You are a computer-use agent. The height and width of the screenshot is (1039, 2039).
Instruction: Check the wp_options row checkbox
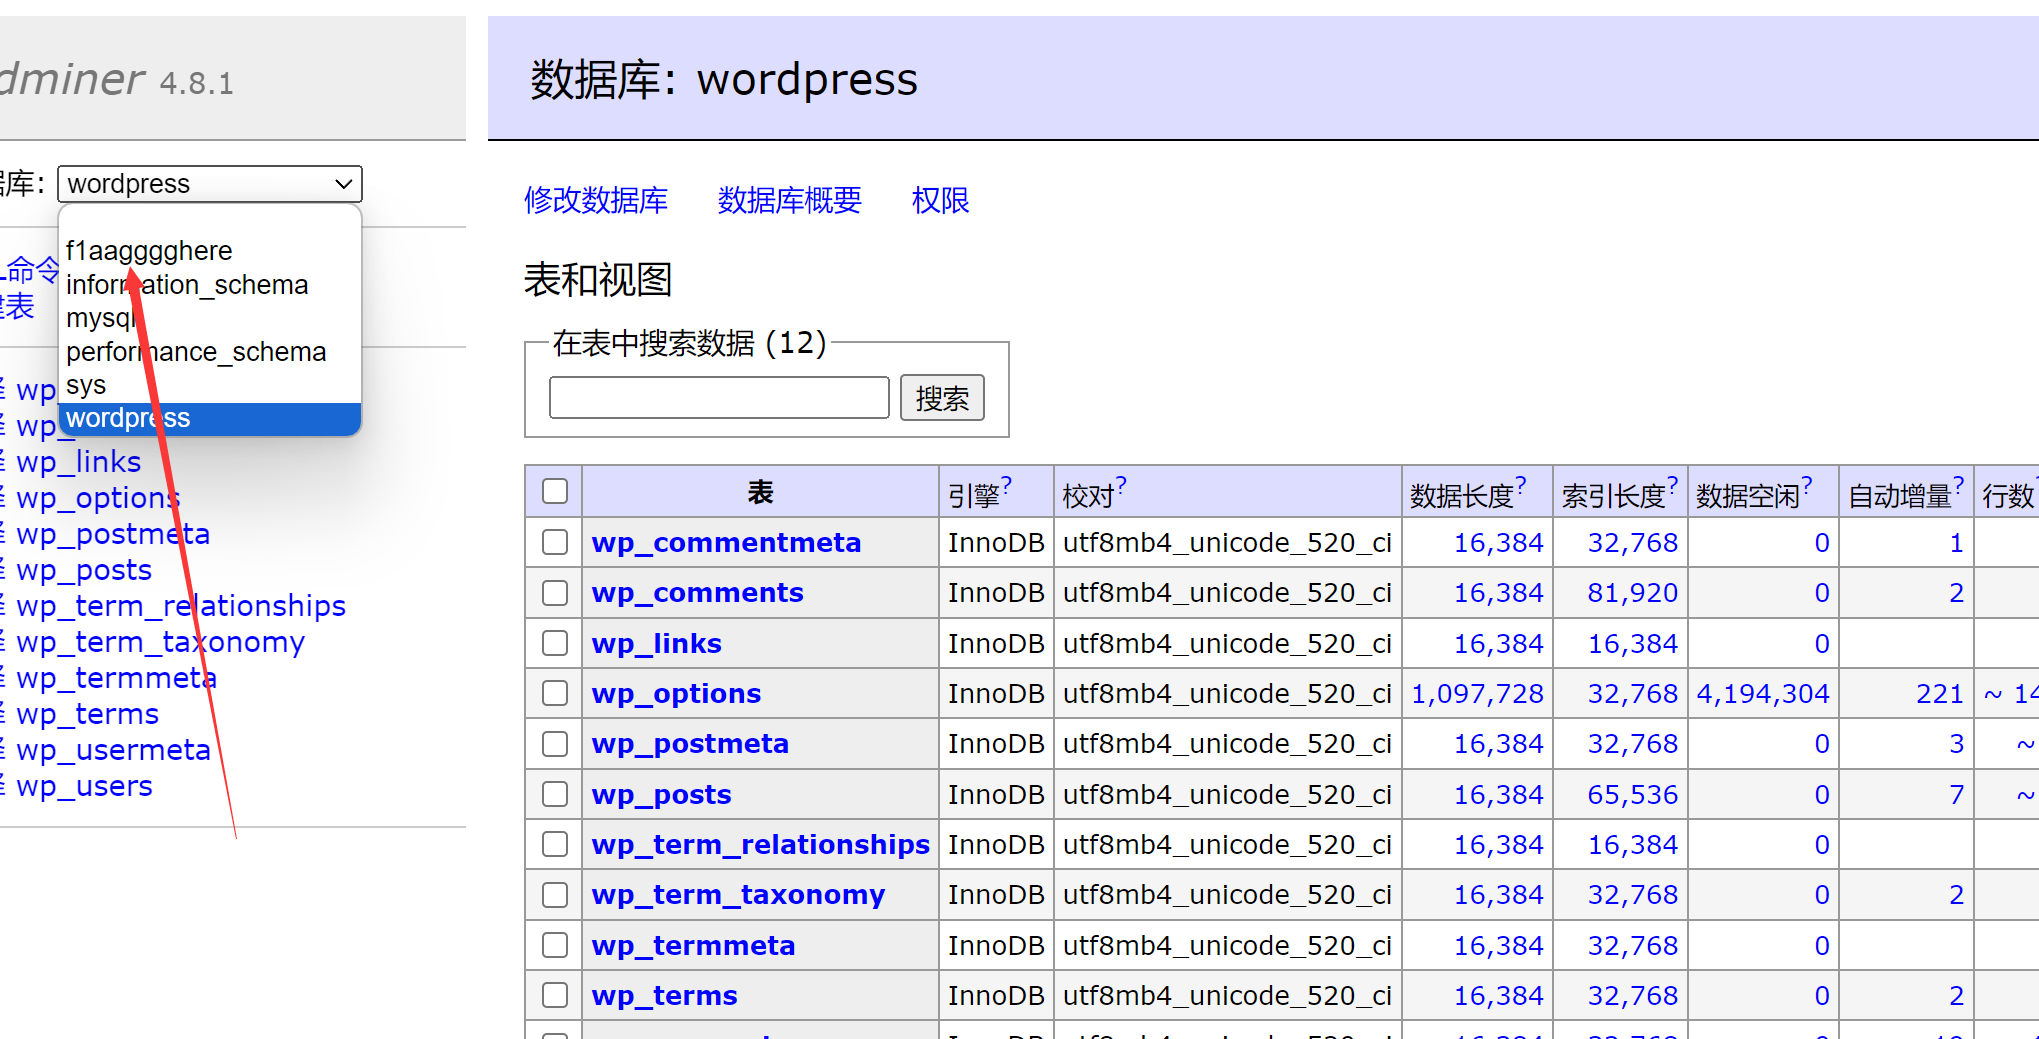(555, 693)
